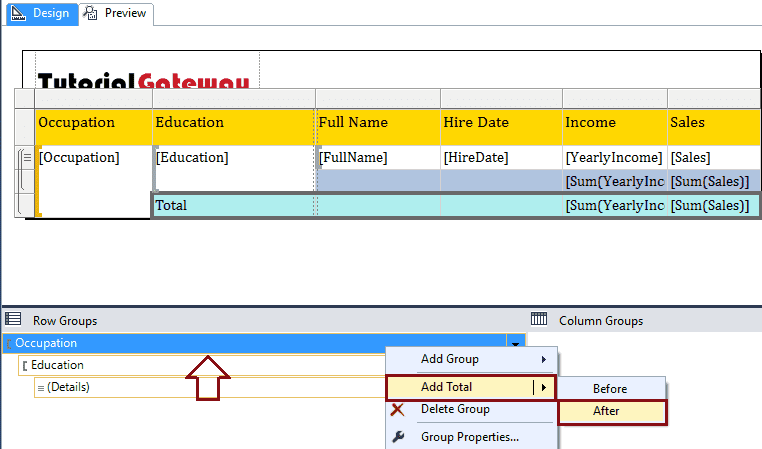The width and height of the screenshot is (762, 449).
Task: Click the Sales header cell
Action: pyautogui.click(x=714, y=127)
